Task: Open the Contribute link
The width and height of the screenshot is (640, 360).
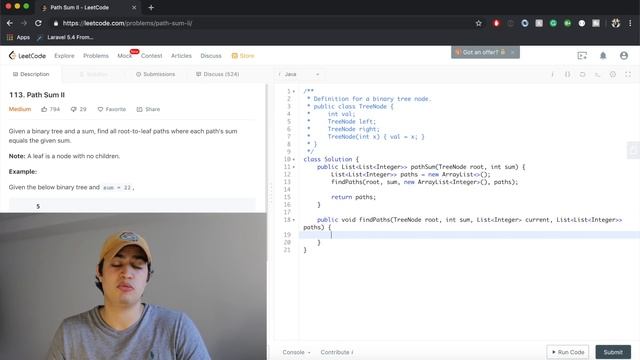Action: tap(337, 352)
